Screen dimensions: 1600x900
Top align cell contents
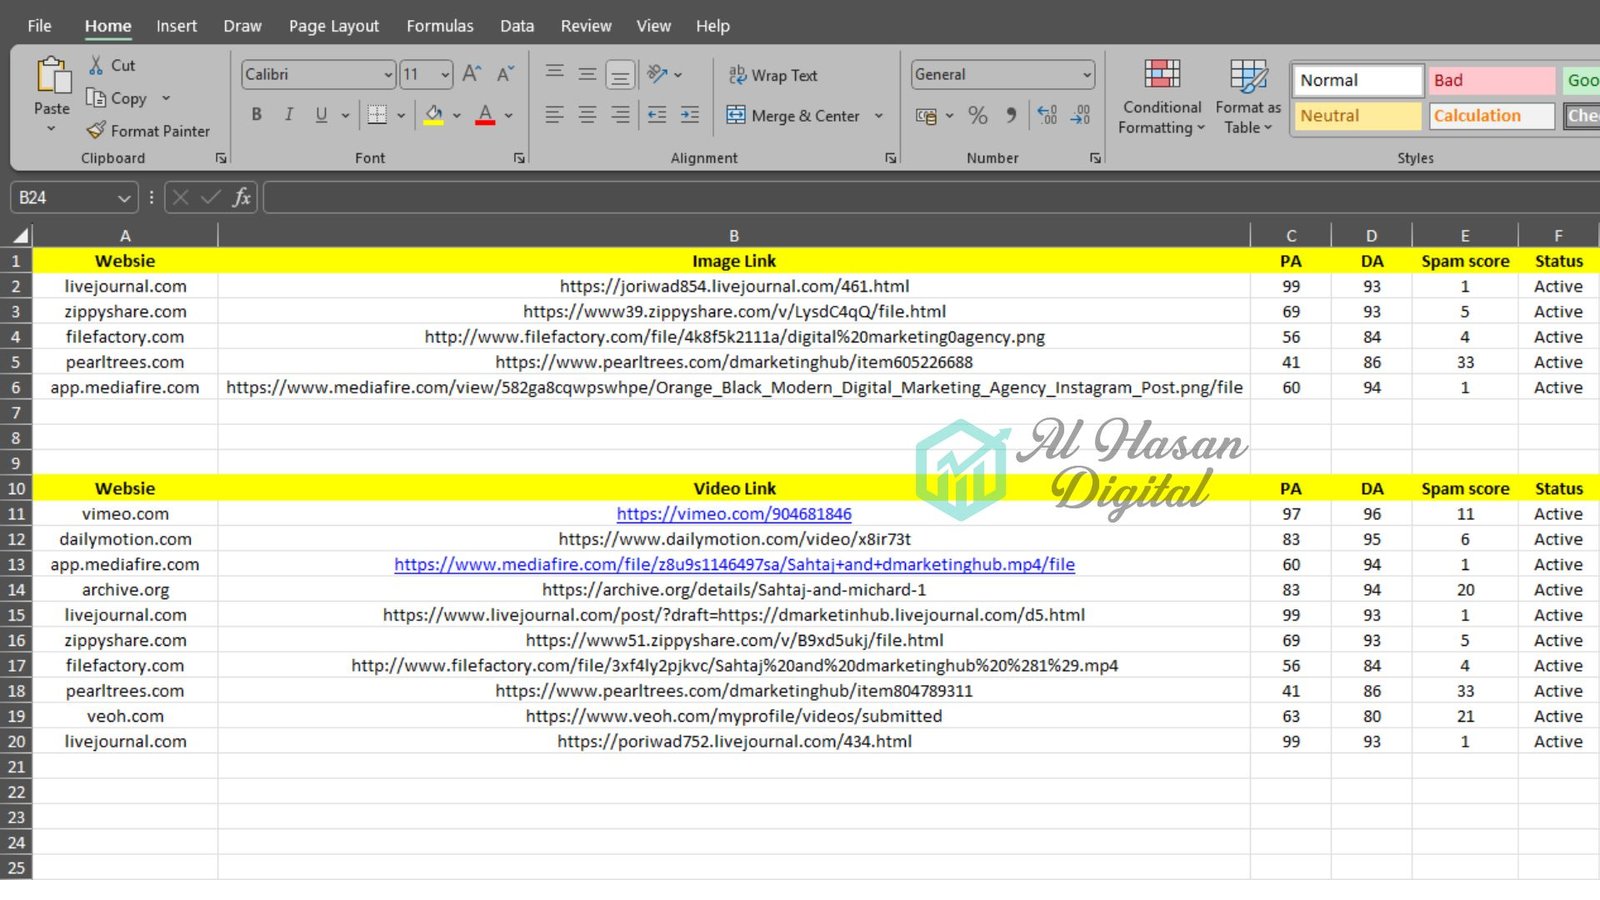coord(554,73)
